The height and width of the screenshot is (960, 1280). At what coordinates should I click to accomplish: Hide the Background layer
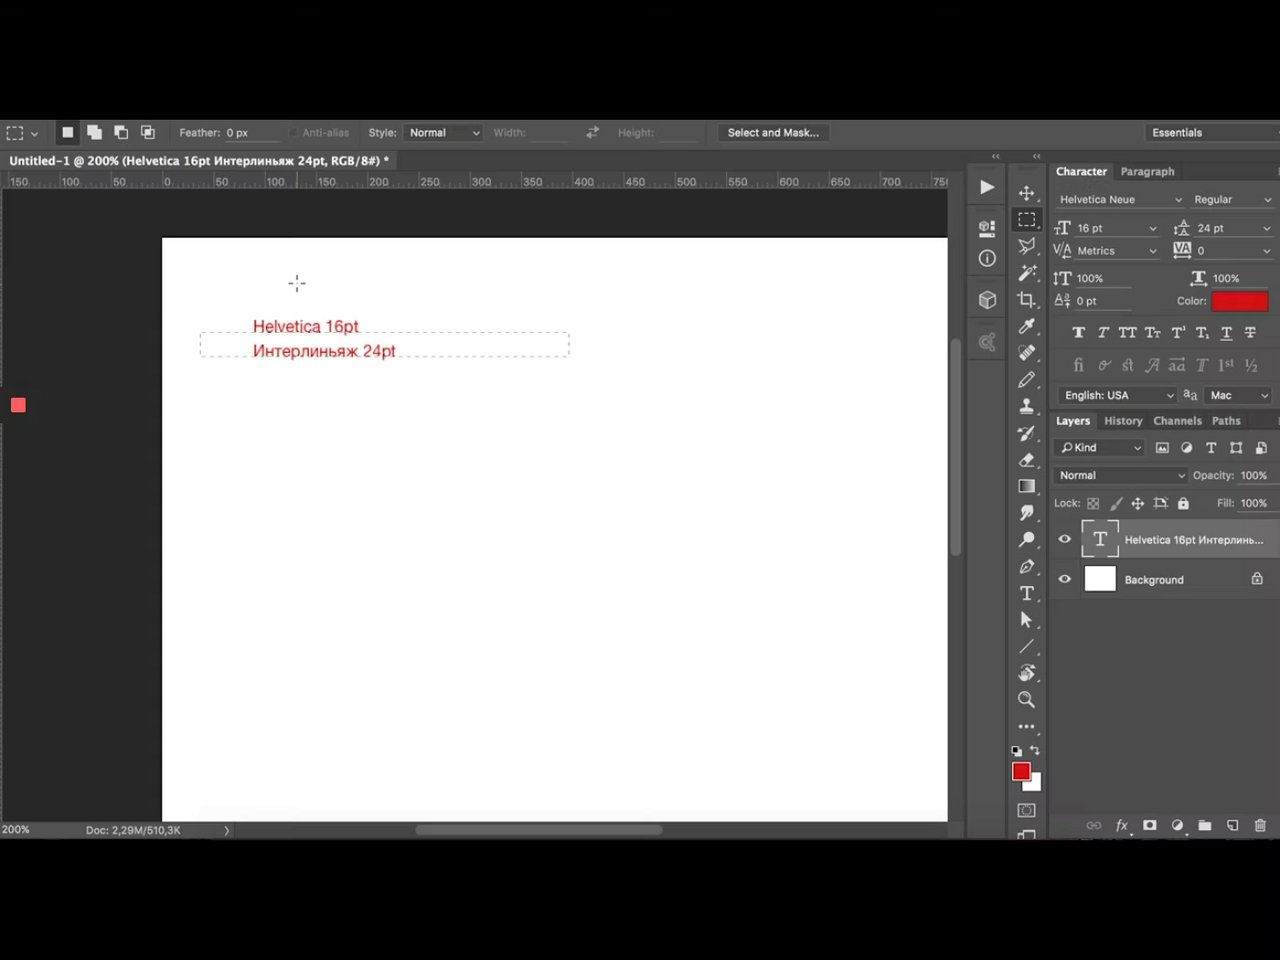[x=1064, y=579]
